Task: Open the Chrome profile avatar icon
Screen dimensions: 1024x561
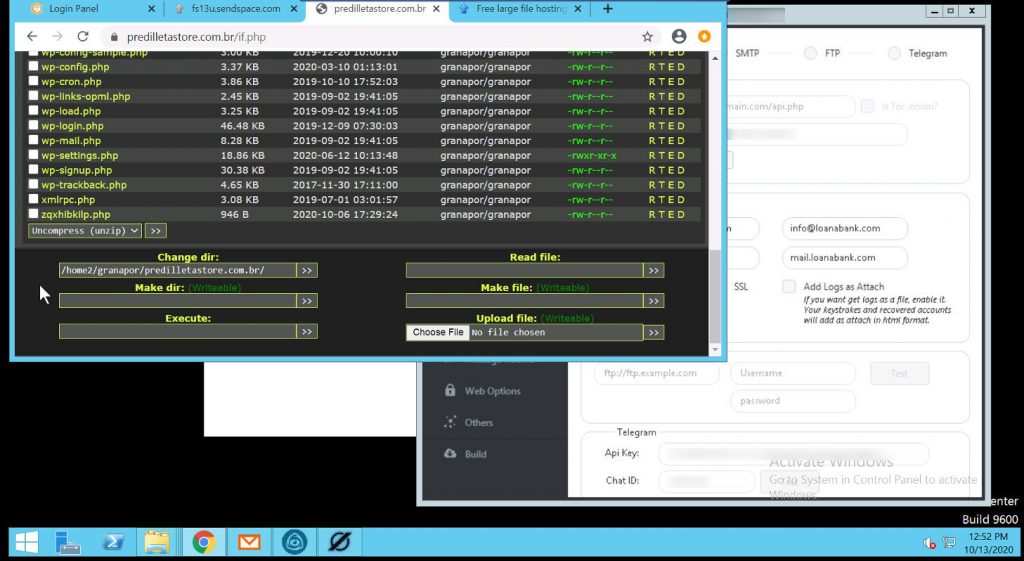Action: click(x=679, y=37)
